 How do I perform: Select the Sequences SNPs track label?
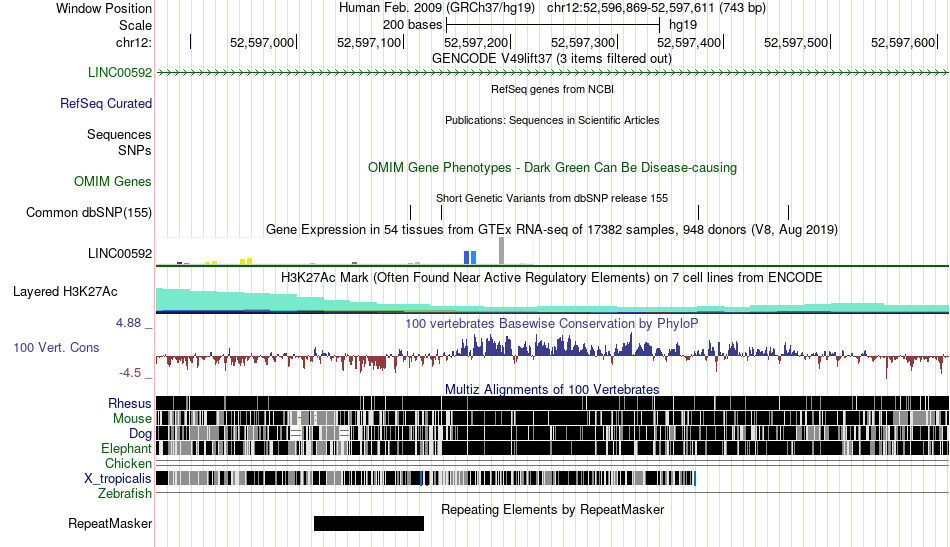point(119,142)
